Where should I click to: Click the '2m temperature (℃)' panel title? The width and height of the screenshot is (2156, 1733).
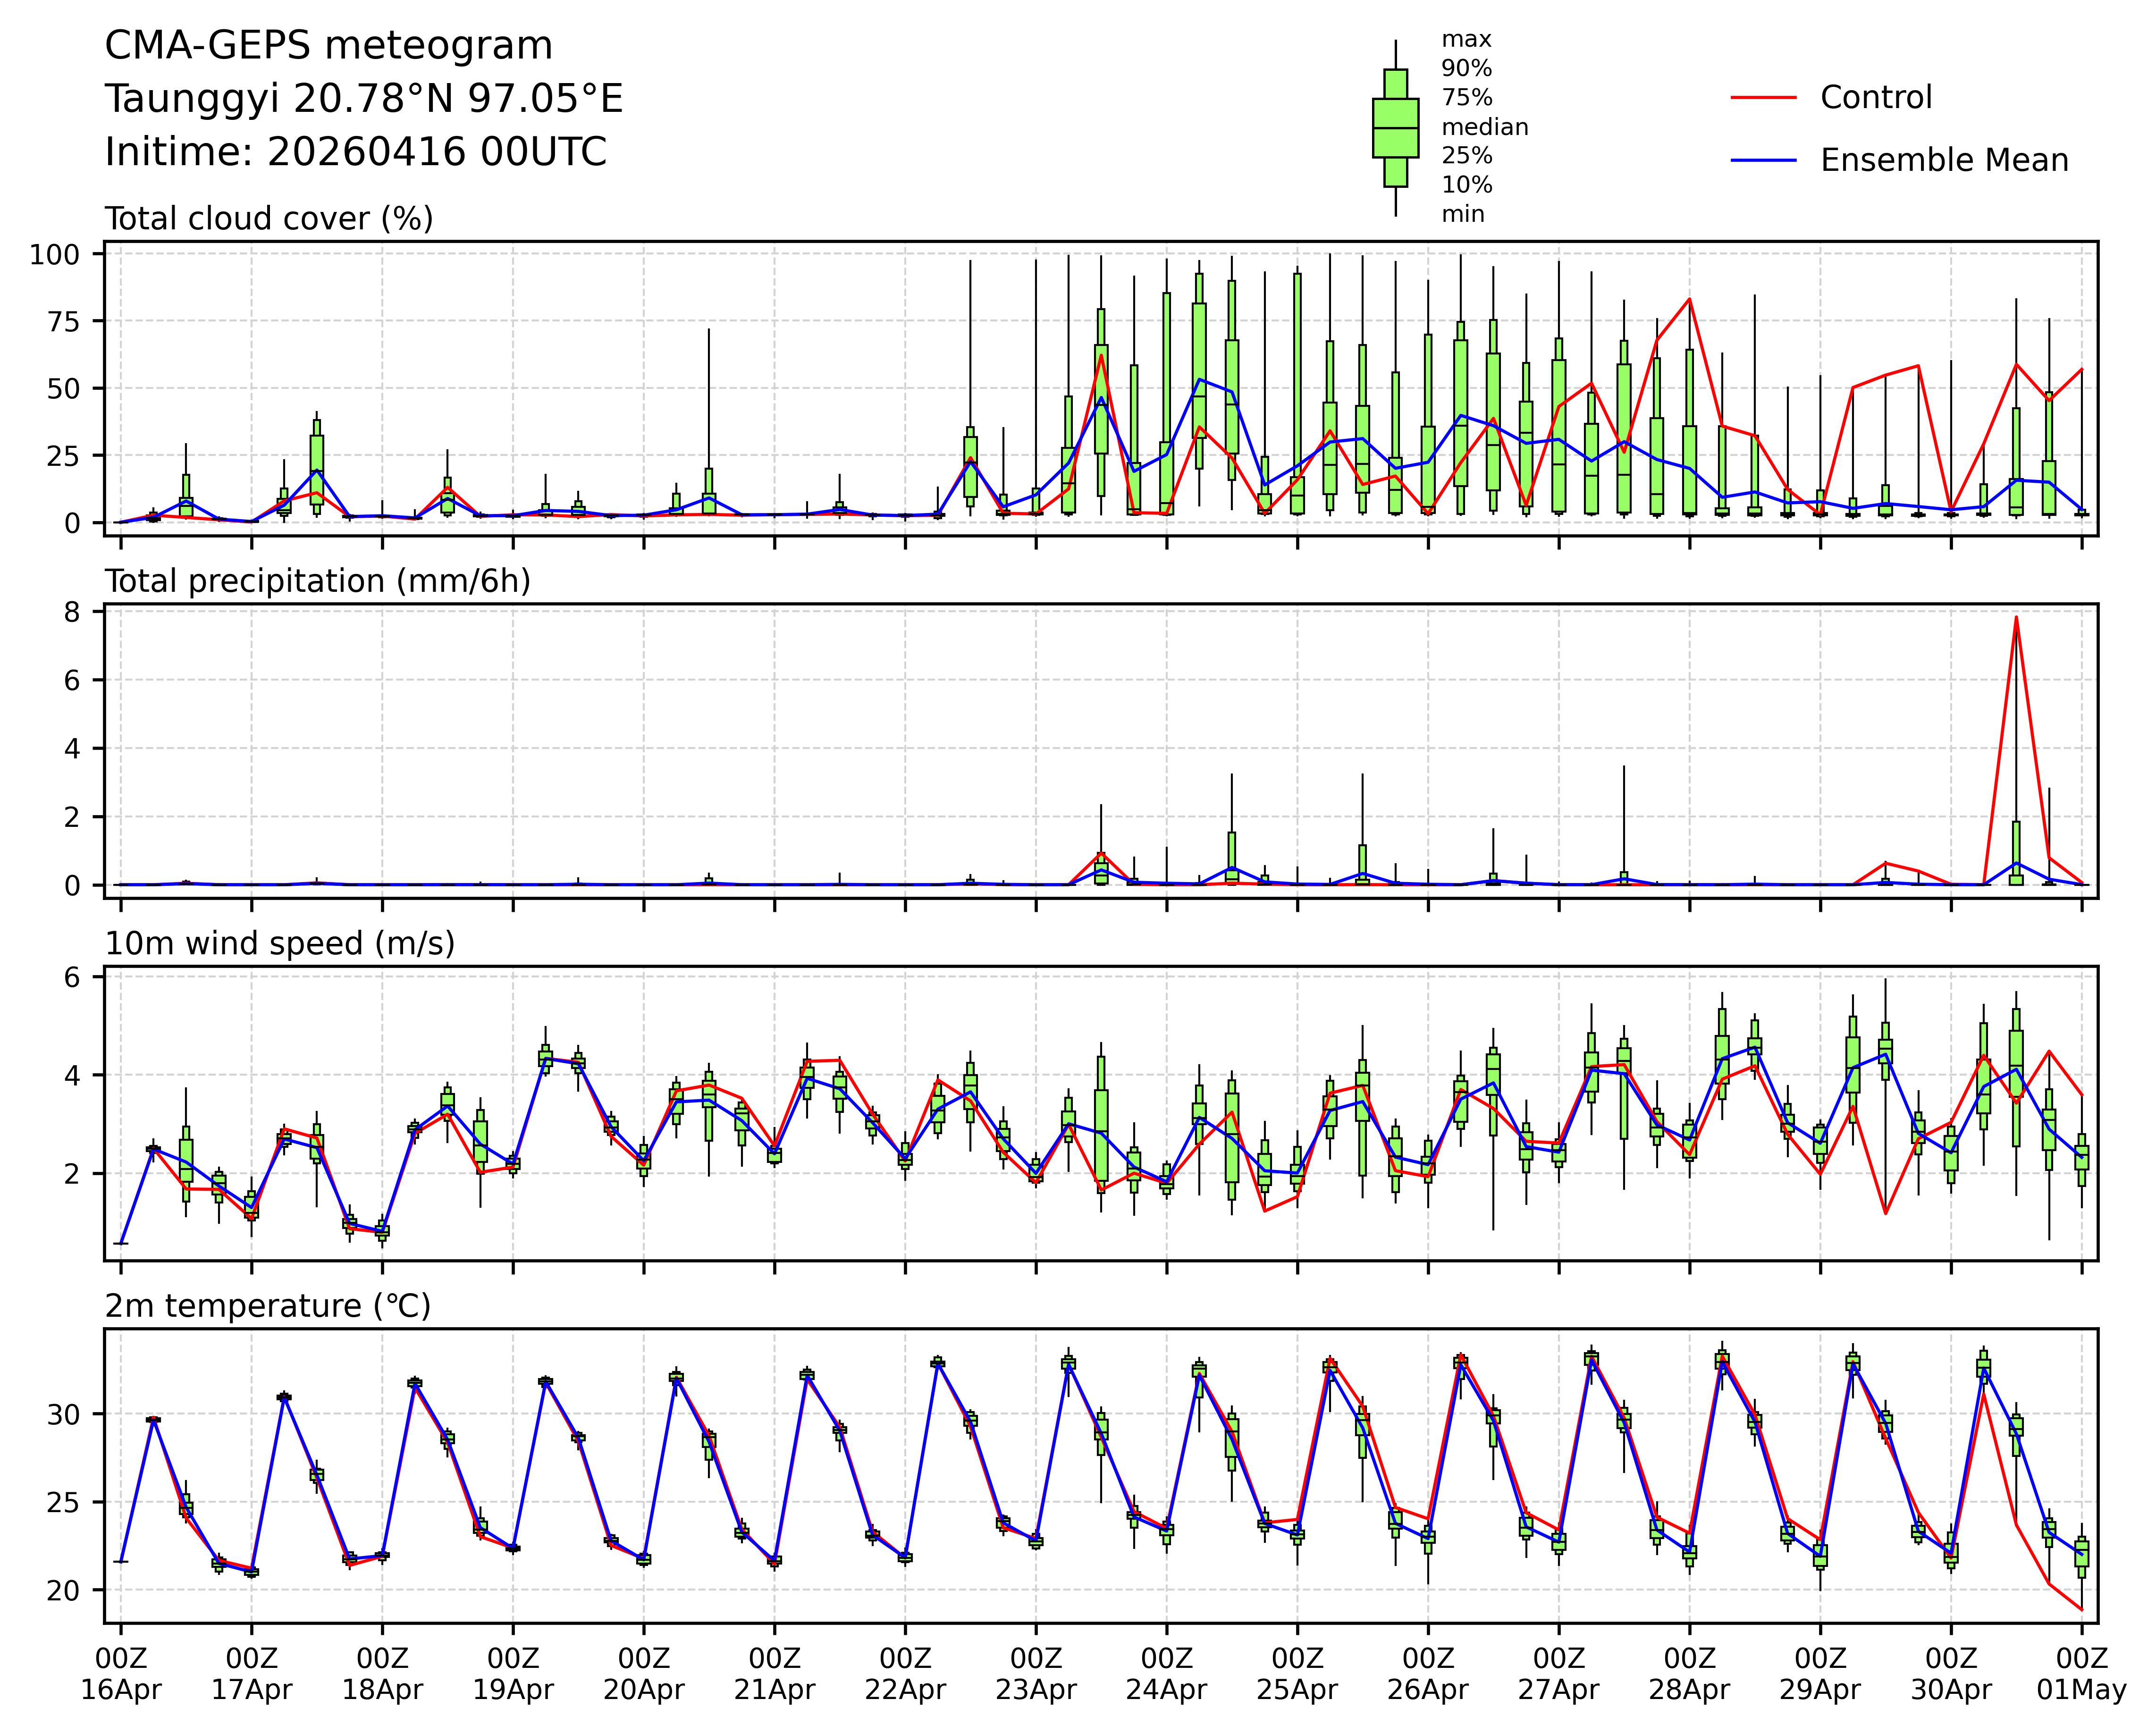pyautogui.click(x=268, y=1306)
